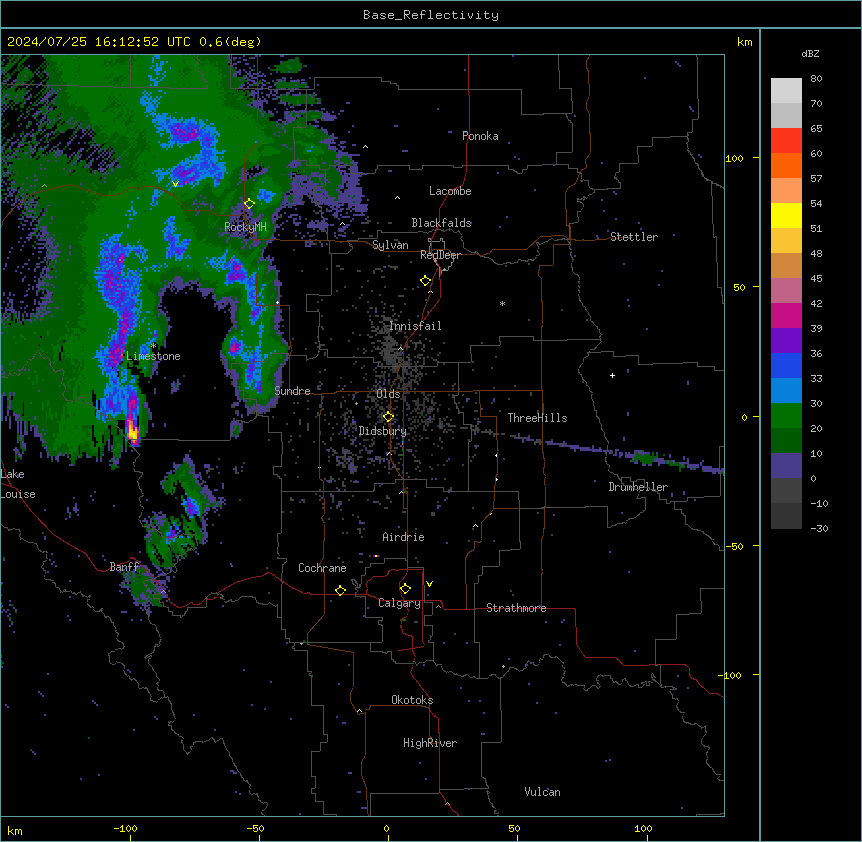Select the orange 57-60 dBZ legend swatch

786,165
